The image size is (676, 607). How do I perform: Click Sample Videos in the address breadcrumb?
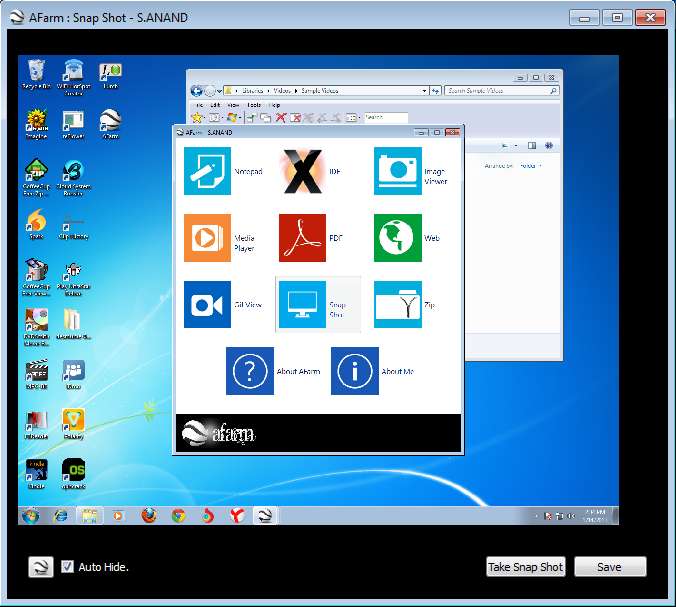click(319, 91)
